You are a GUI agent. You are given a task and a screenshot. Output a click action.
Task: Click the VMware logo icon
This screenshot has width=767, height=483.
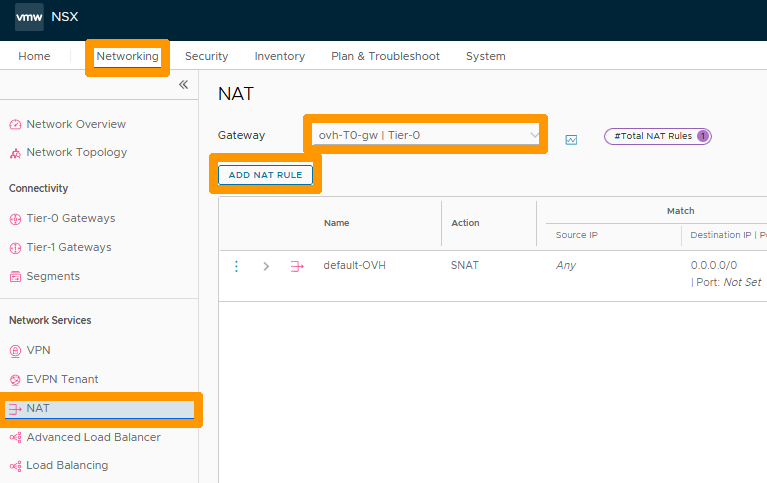coord(29,17)
